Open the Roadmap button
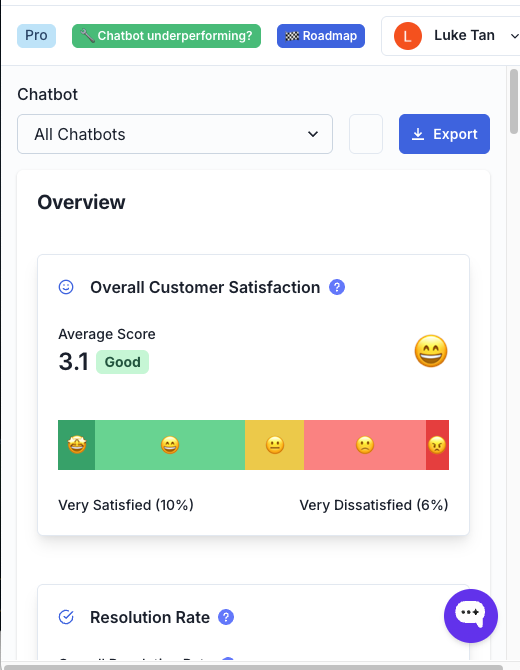The width and height of the screenshot is (520, 670). (x=321, y=36)
